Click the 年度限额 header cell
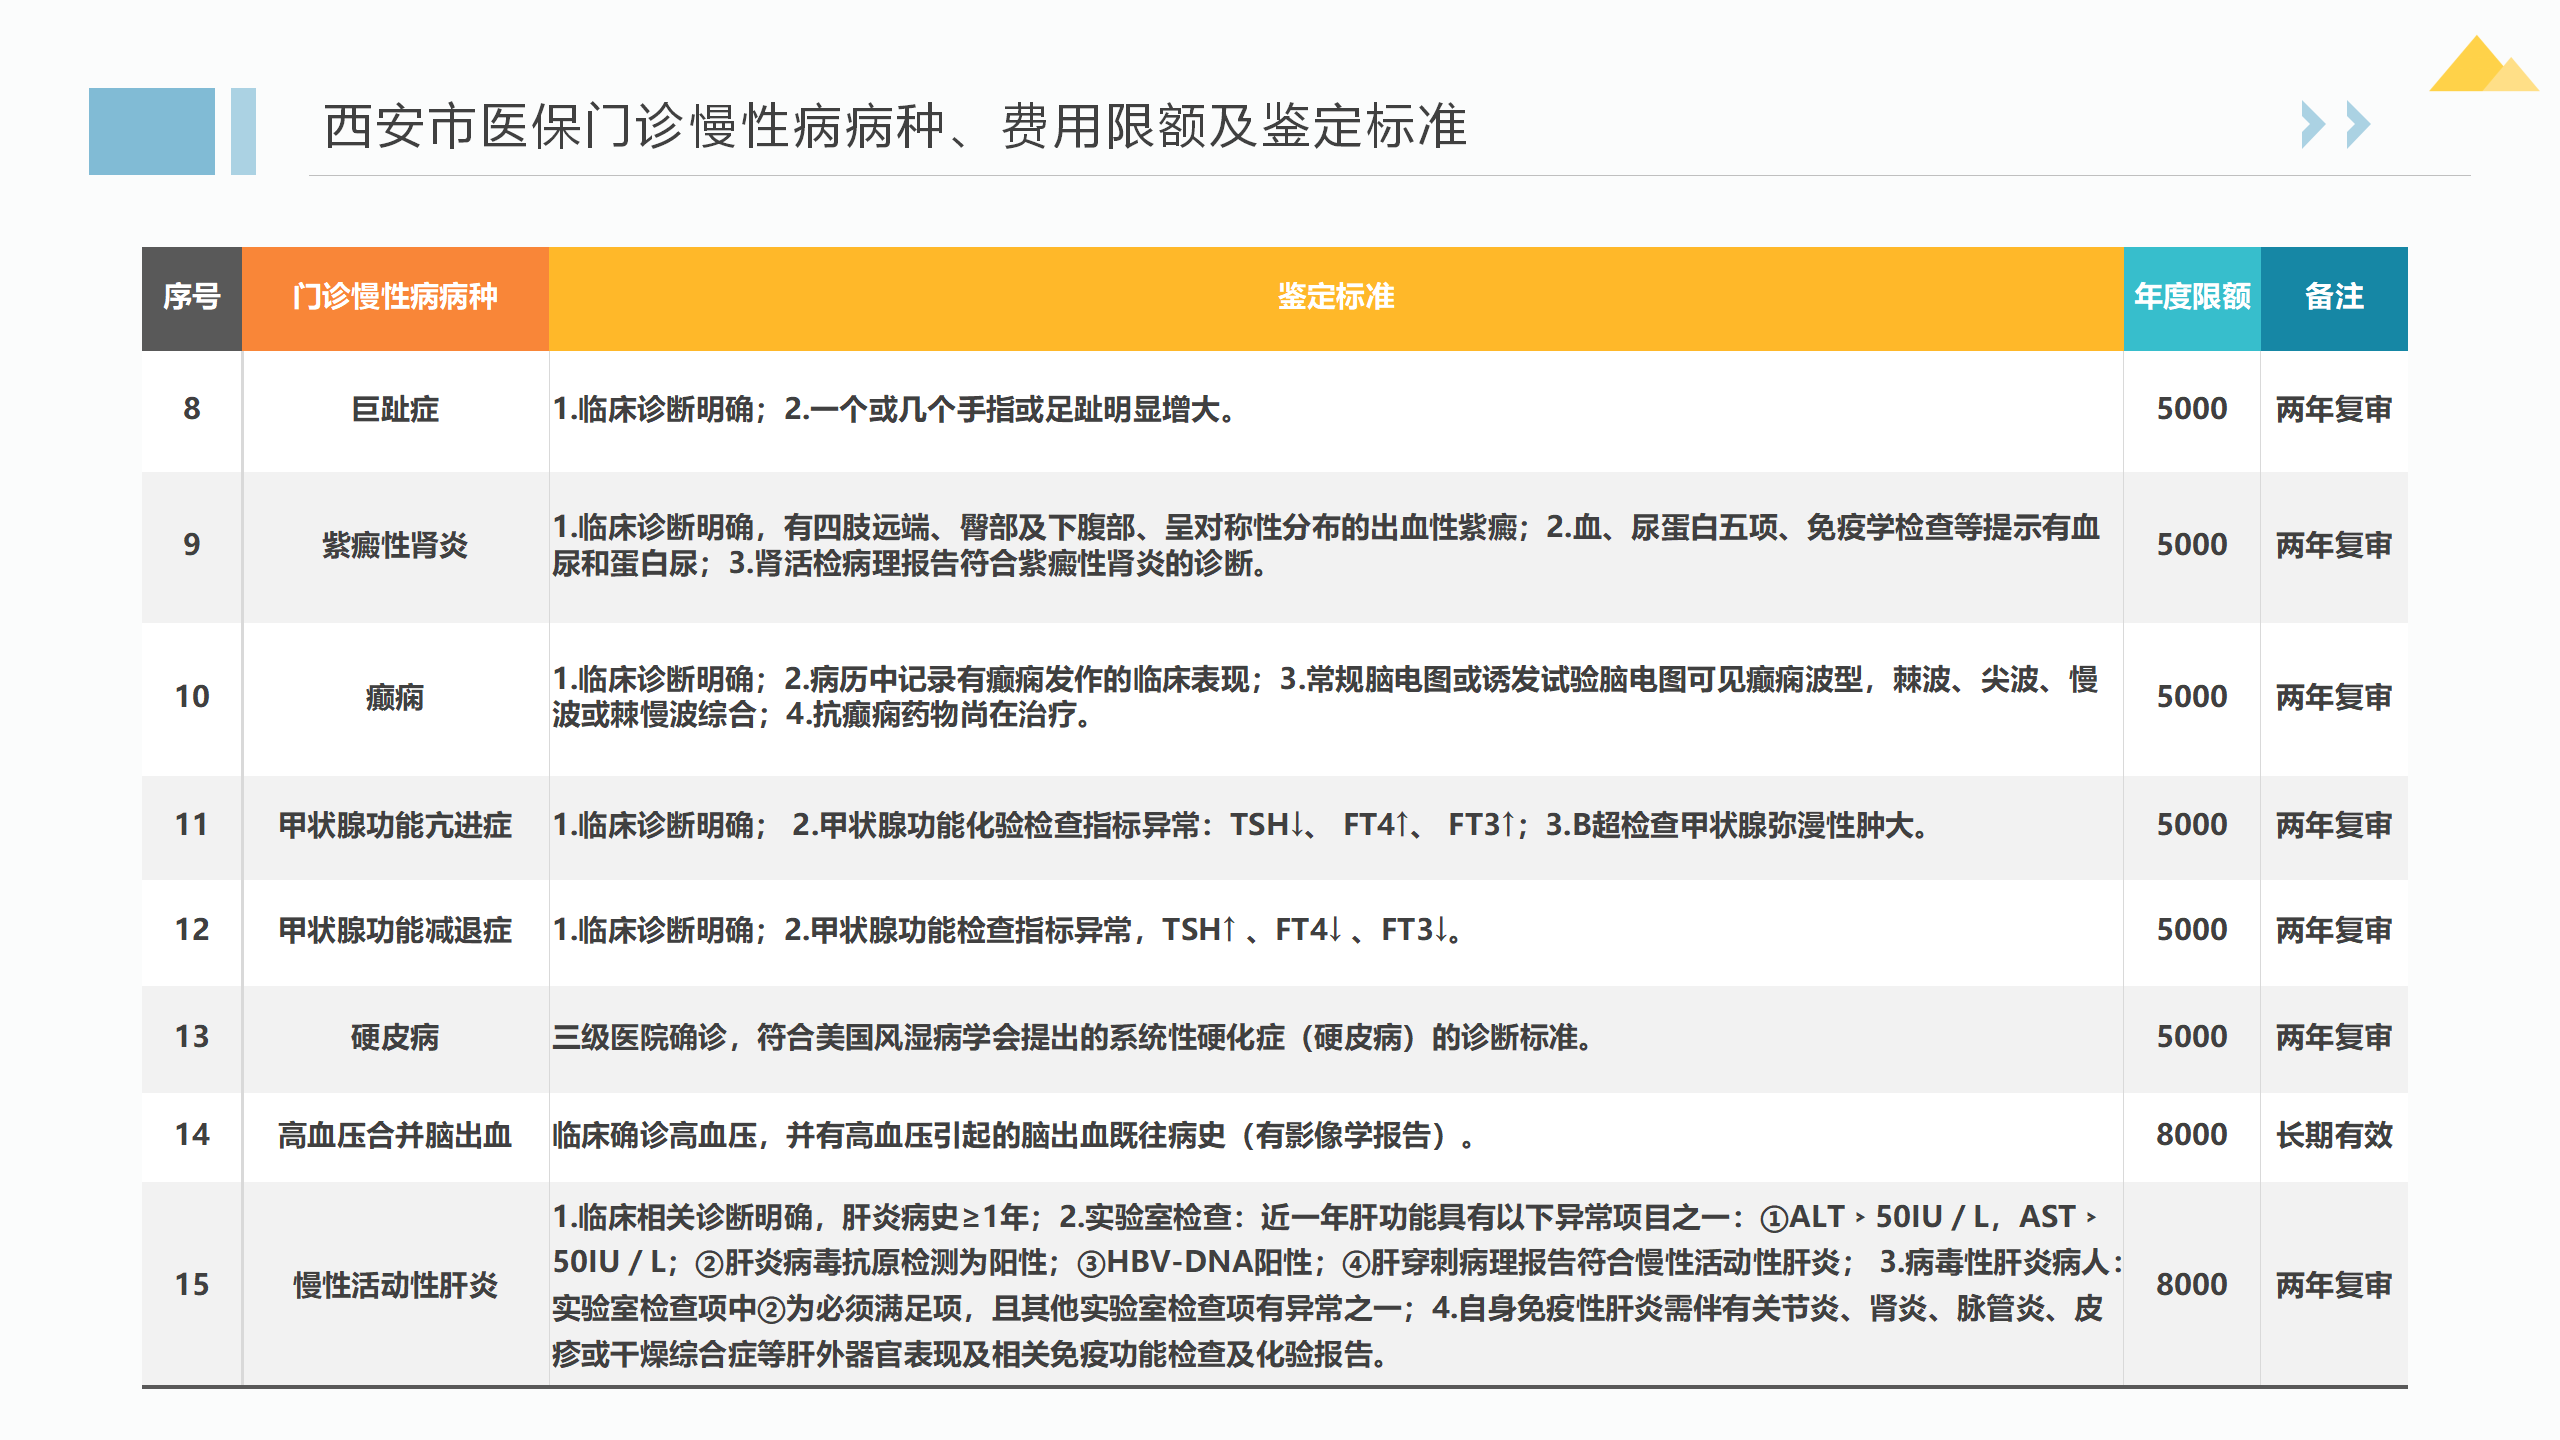Viewport: 2560px width, 1440px height. click(x=2191, y=297)
